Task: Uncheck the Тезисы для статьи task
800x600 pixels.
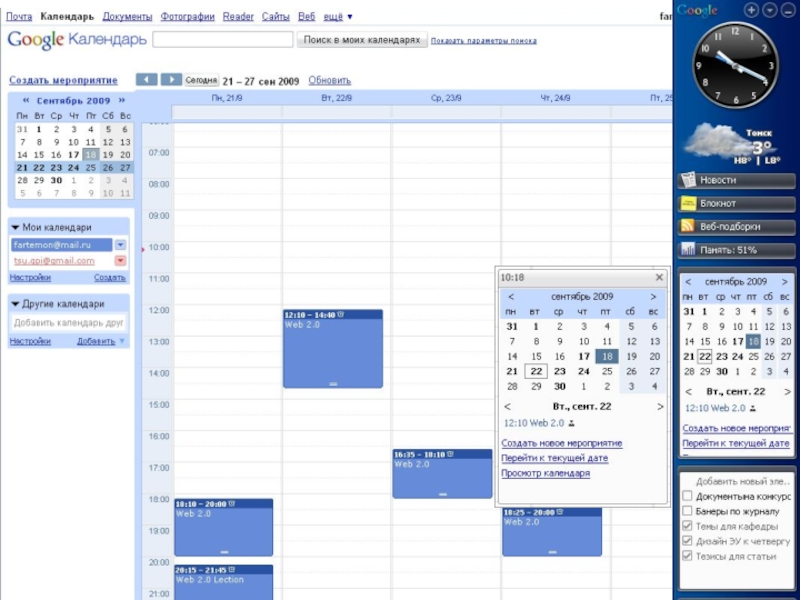Action: (x=687, y=556)
